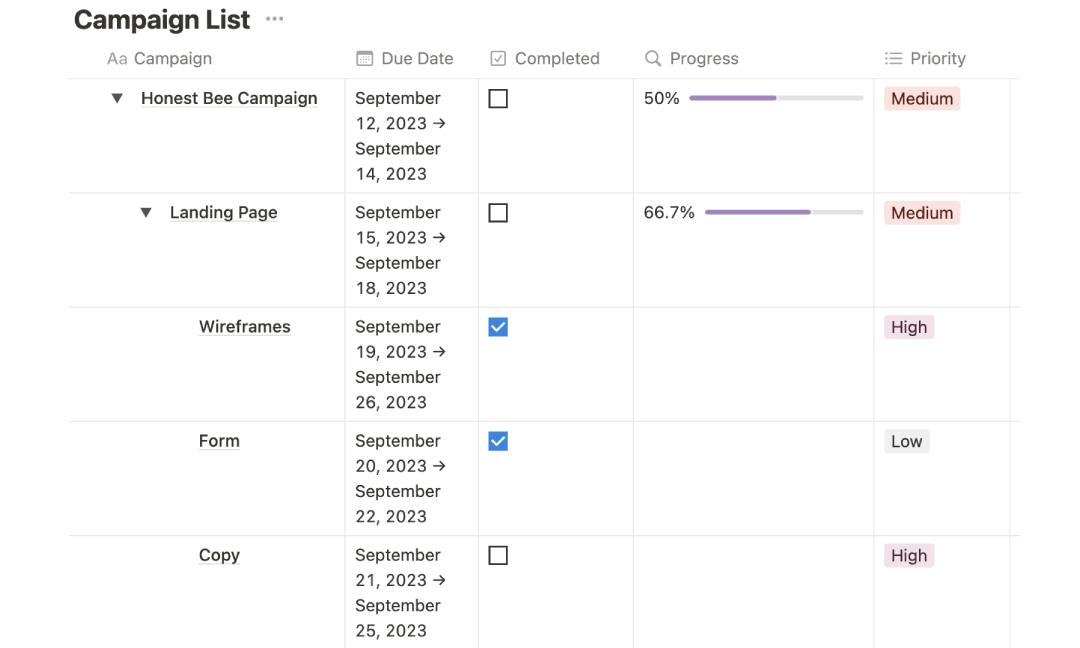Image resolution: width=1080 pixels, height=648 pixels.
Task: Click the Due Date column header
Action: [416, 58]
